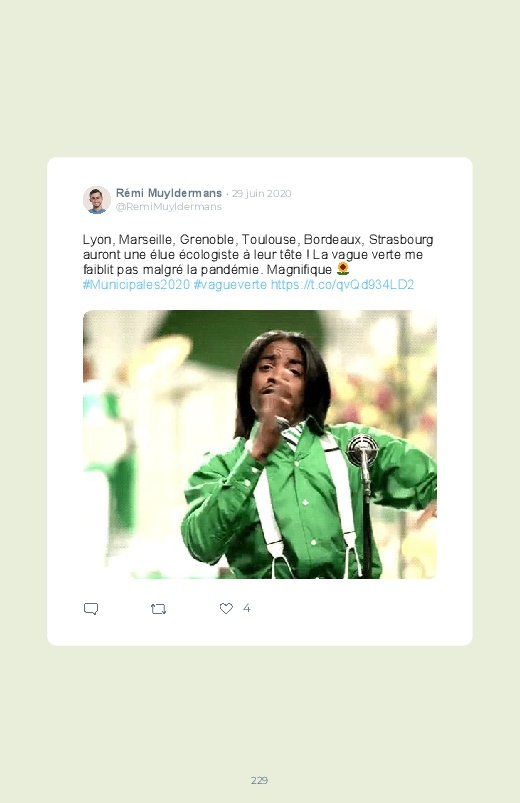Like the tweet with the heart icon
The width and height of the screenshot is (520, 803).
[226, 608]
